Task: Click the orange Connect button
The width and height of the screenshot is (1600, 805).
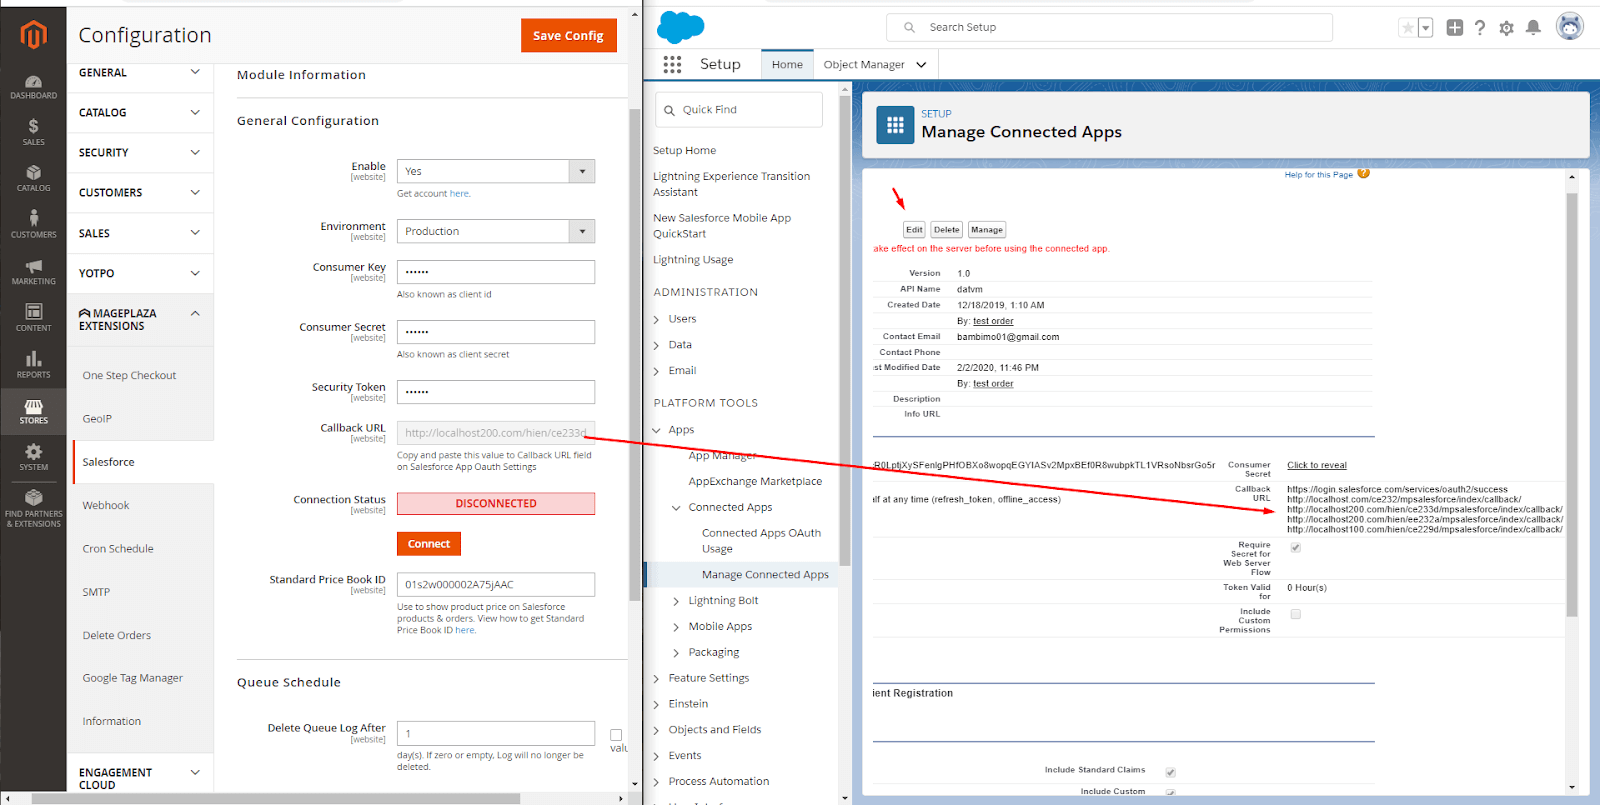Action: pyautogui.click(x=429, y=544)
